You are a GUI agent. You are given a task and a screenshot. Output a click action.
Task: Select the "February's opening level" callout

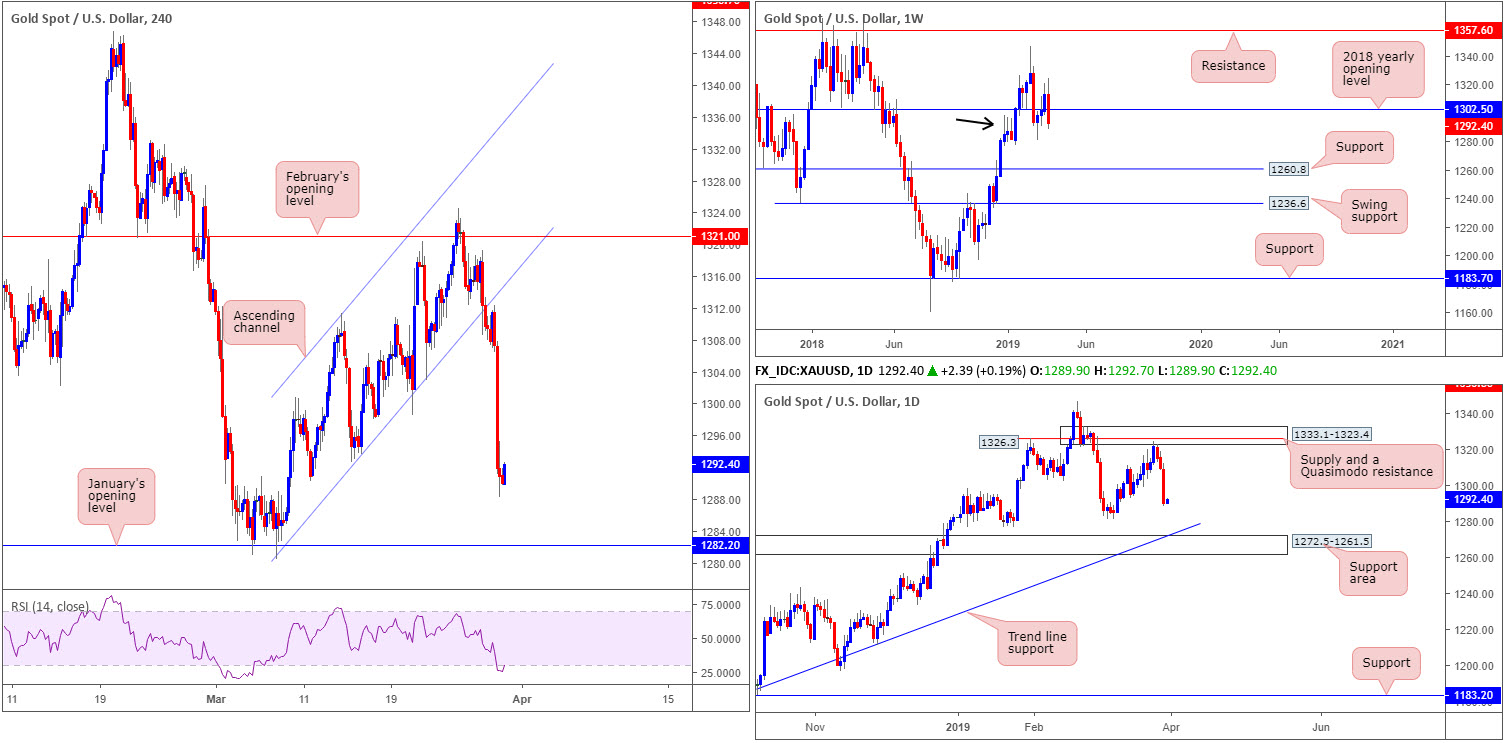pos(318,189)
